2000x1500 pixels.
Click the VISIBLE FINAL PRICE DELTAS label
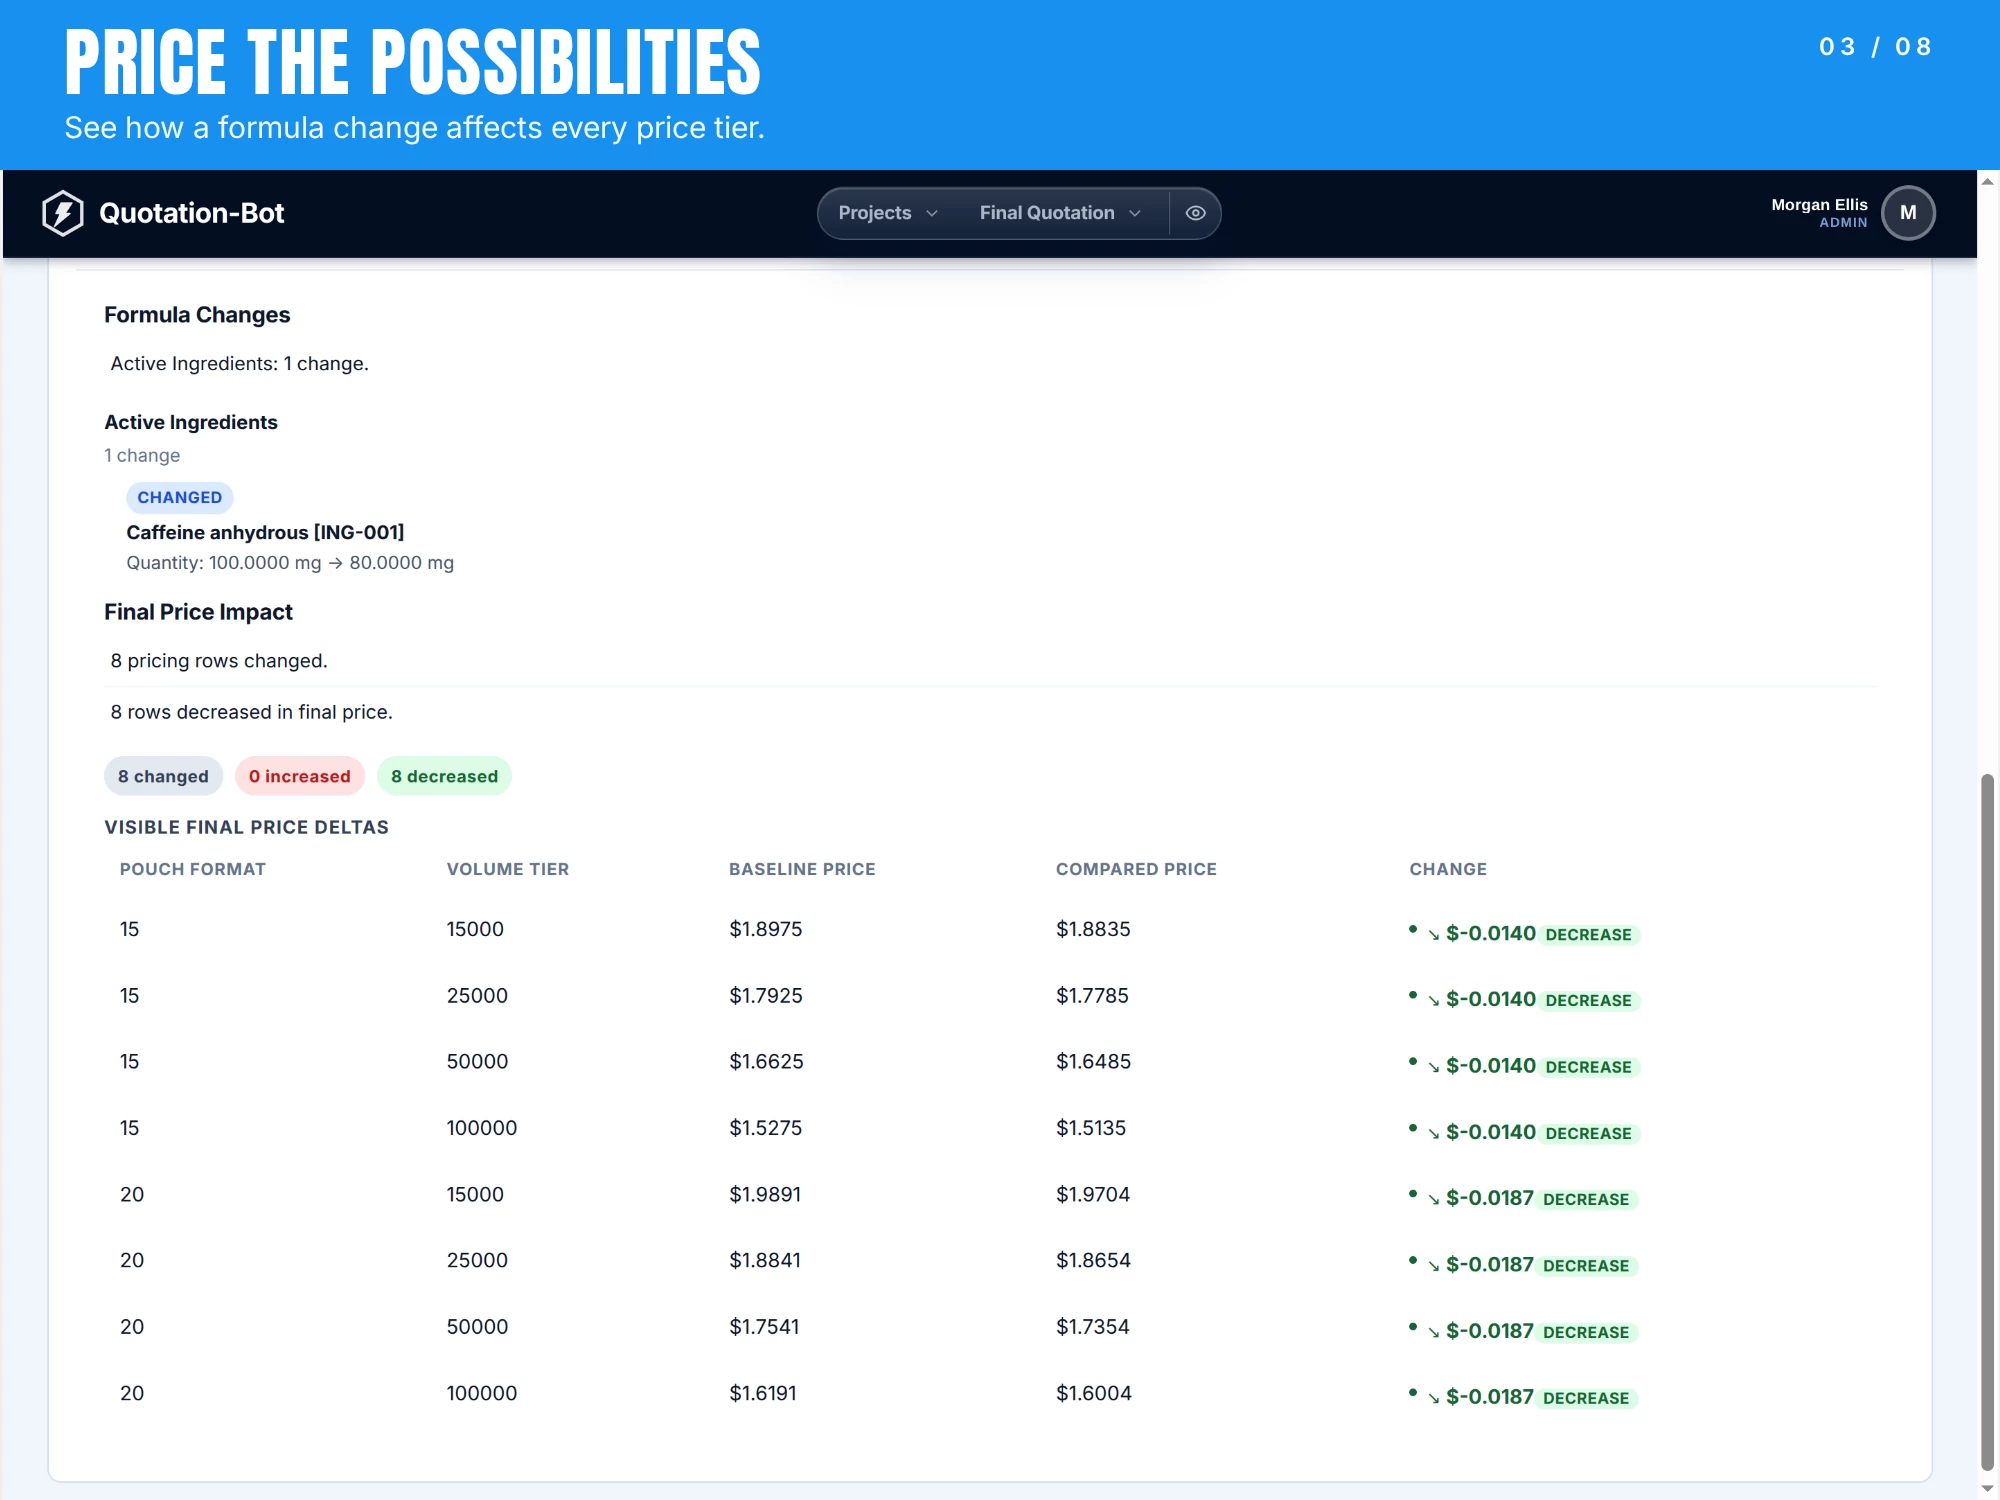tap(246, 828)
